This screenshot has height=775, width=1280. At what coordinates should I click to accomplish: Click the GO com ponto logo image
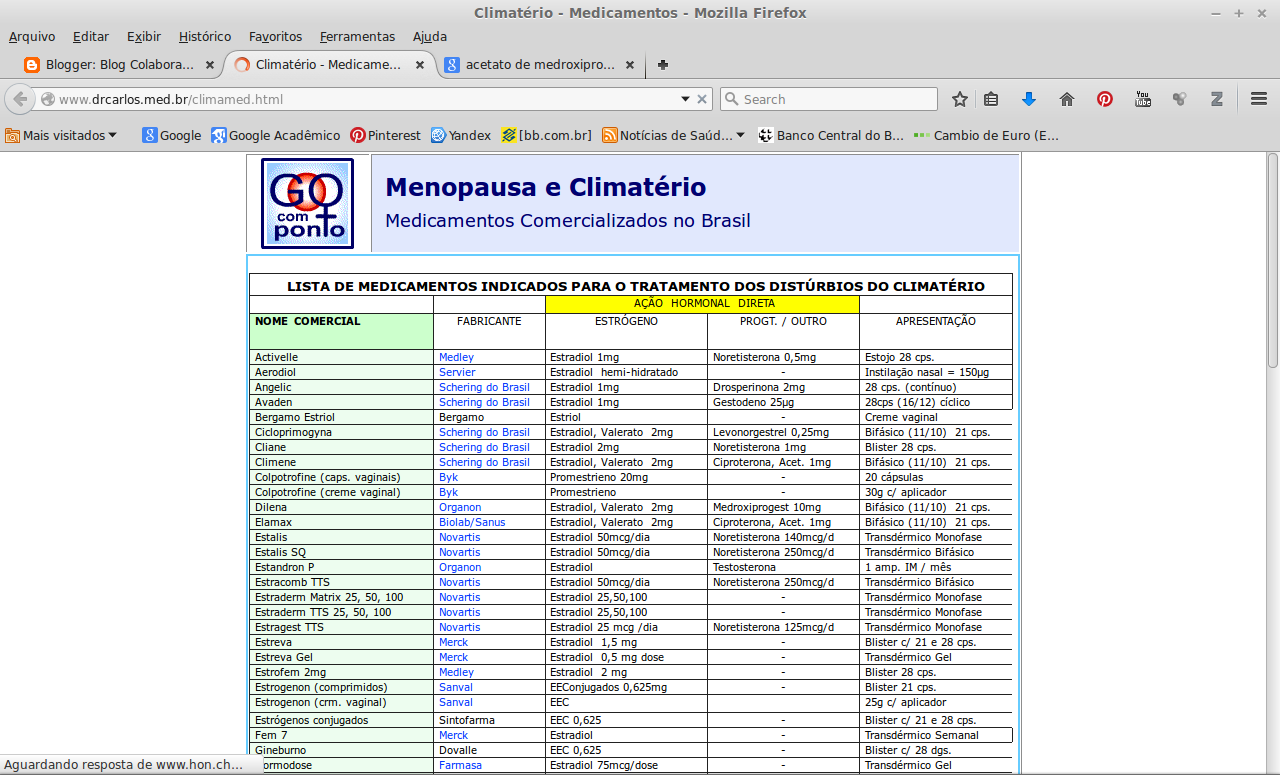tap(307, 203)
